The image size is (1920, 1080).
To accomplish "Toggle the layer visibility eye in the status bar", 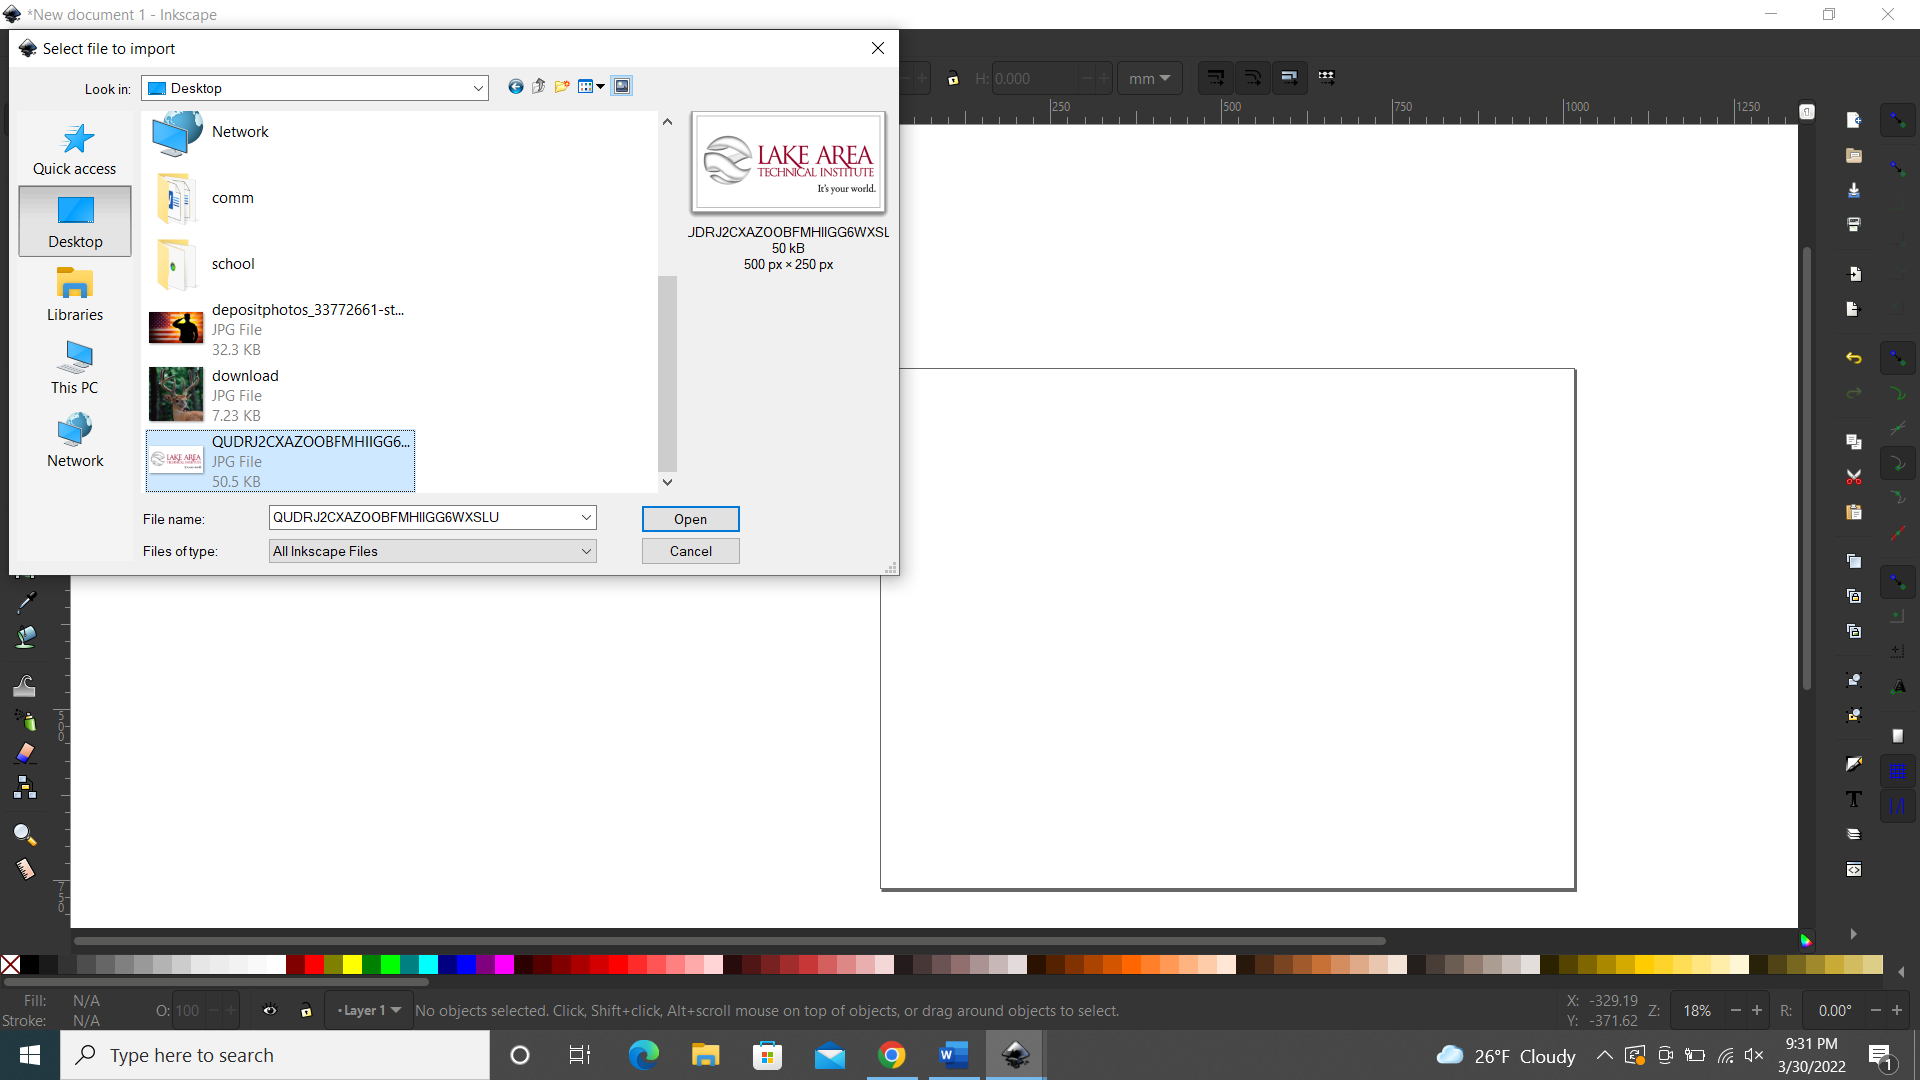I will click(x=269, y=1010).
